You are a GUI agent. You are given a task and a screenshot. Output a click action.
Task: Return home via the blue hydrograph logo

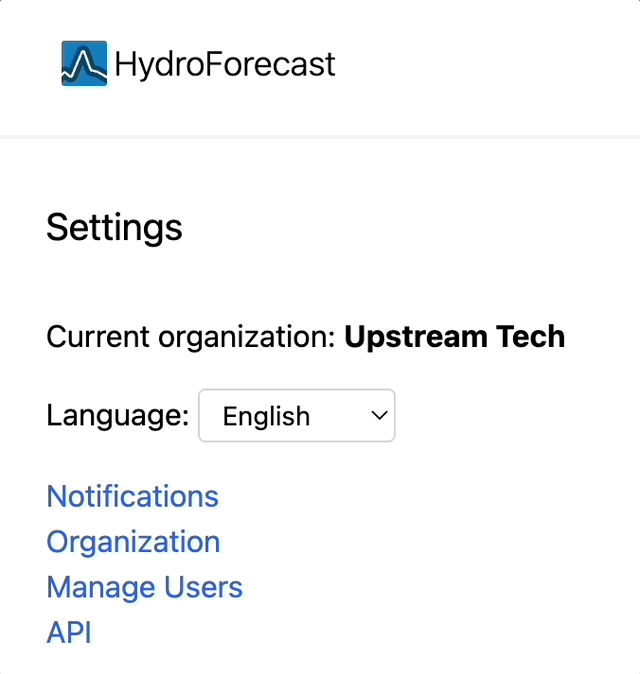84,64
